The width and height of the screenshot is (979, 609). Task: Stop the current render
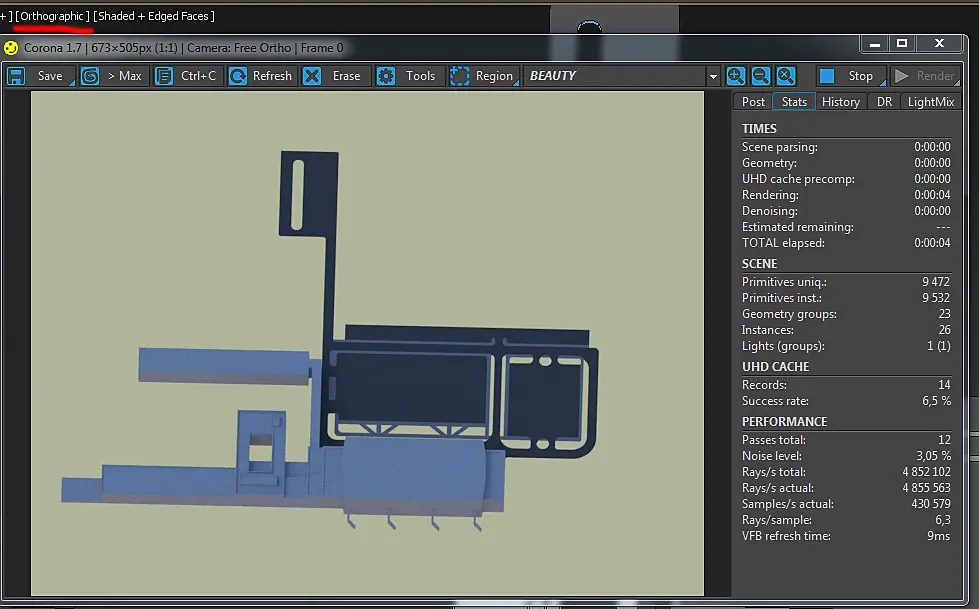848,76
